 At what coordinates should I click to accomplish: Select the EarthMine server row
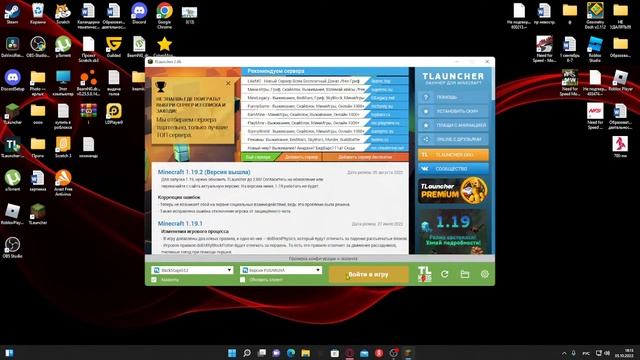324,115
